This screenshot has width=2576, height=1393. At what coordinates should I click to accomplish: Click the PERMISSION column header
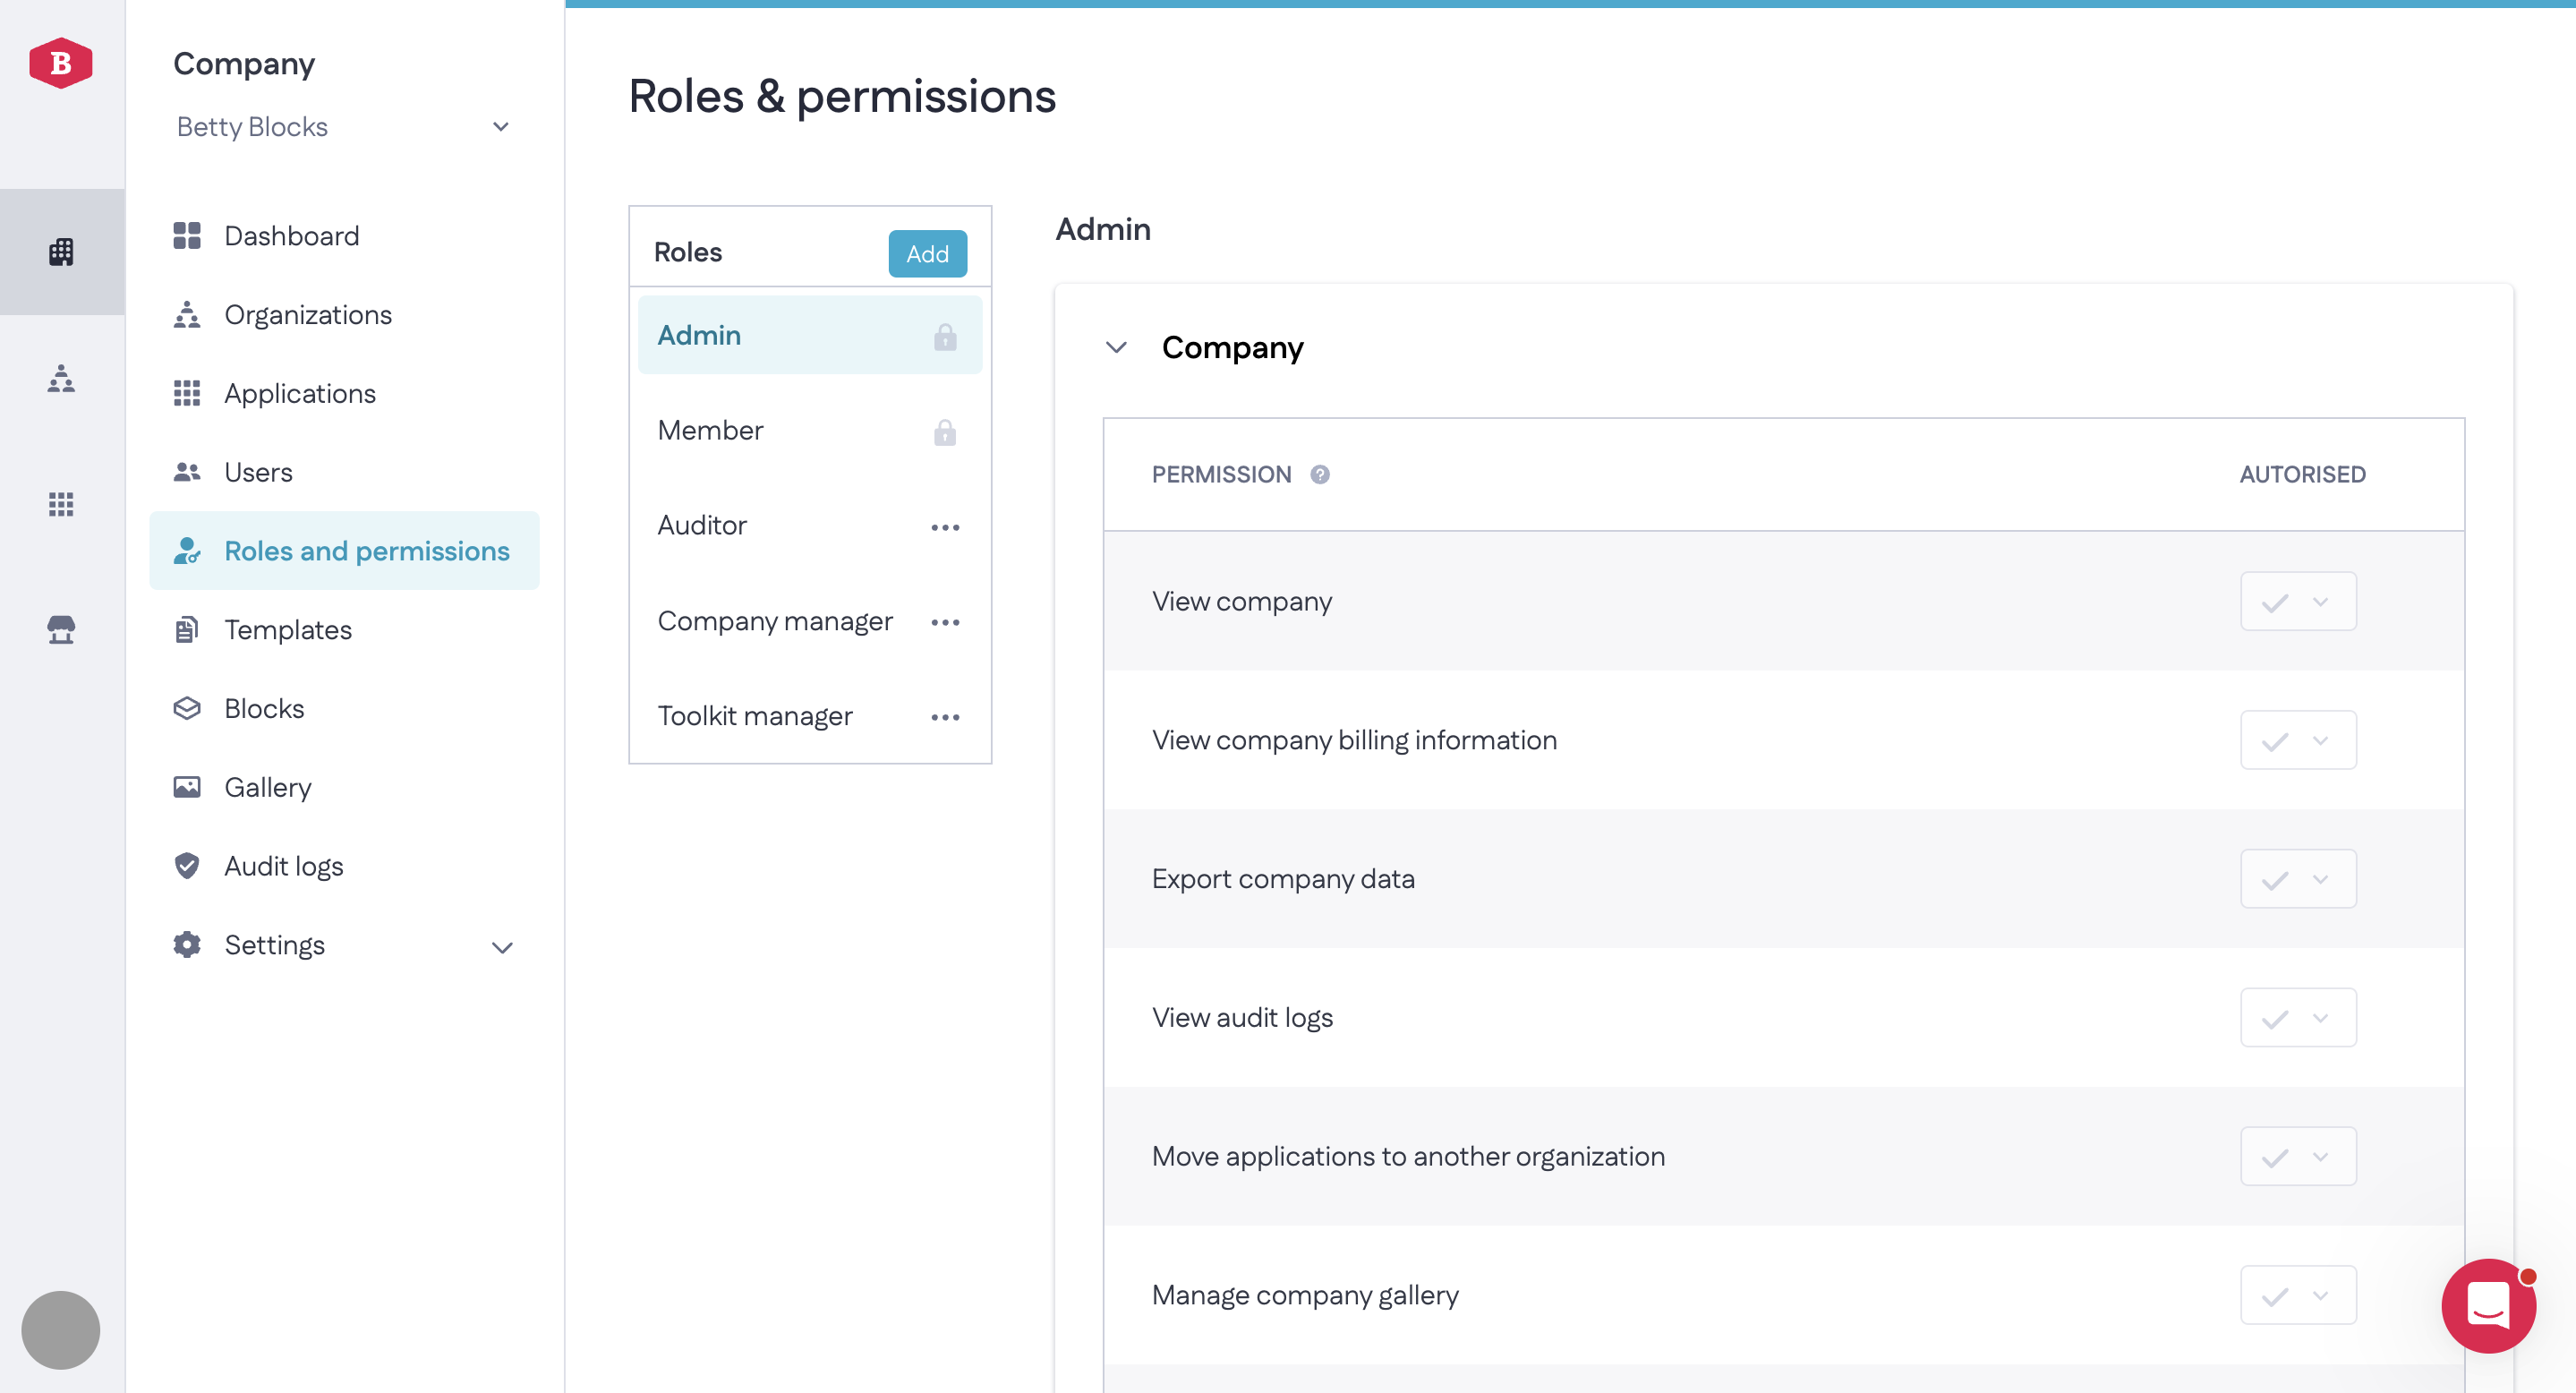1221,475
